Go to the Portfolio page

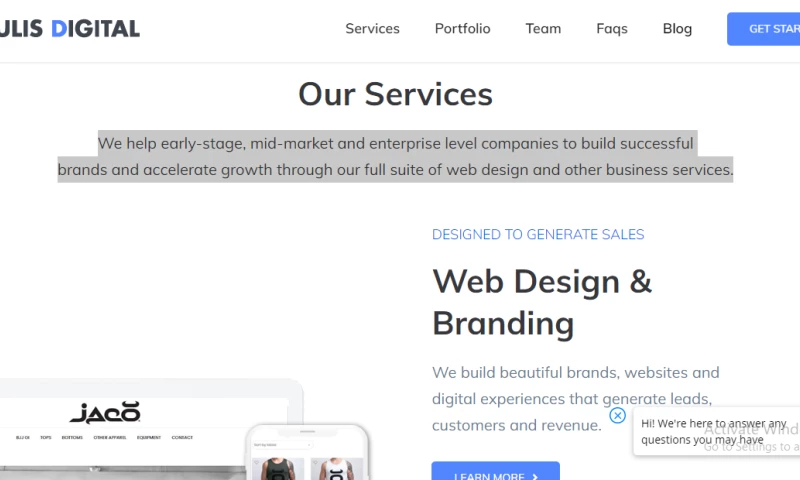click(462, 28)
